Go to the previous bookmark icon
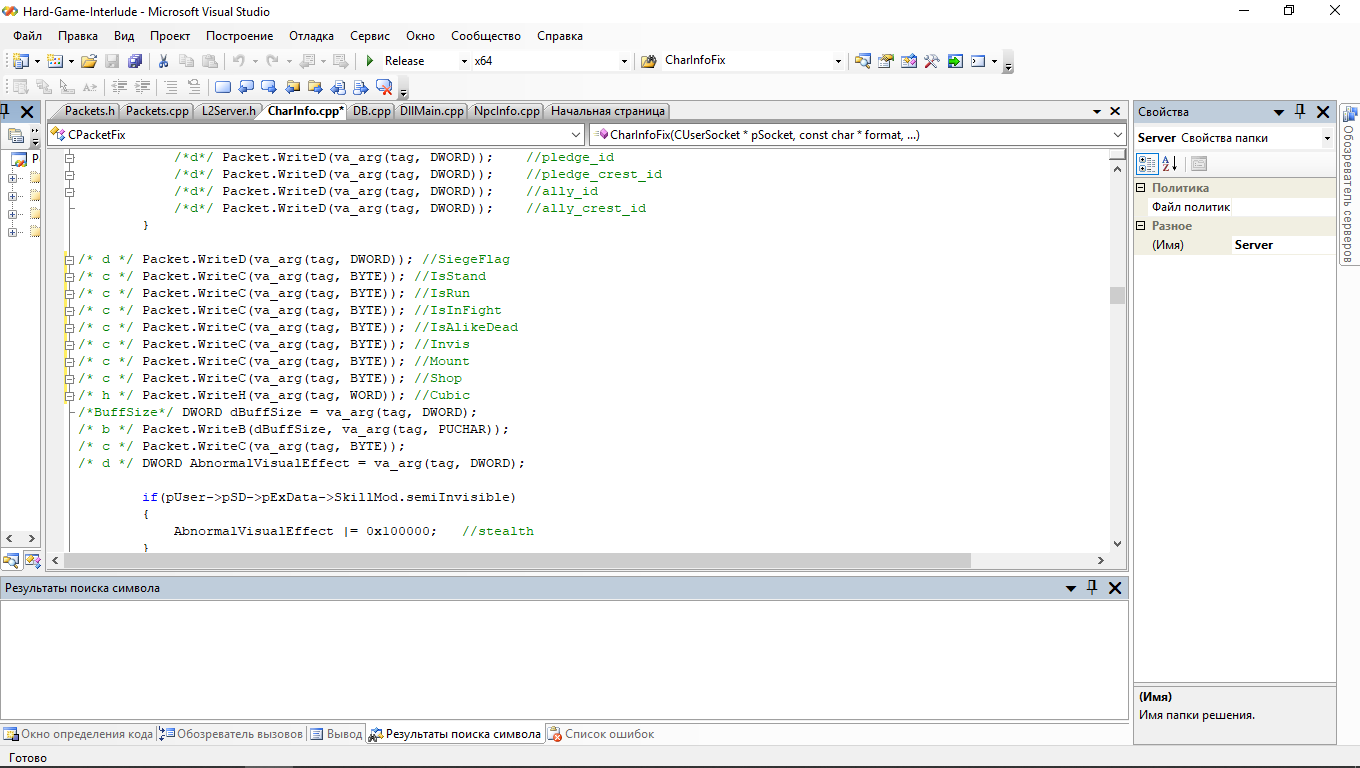Viewport: 1360px width, 768px height. (x=246, y=87)
